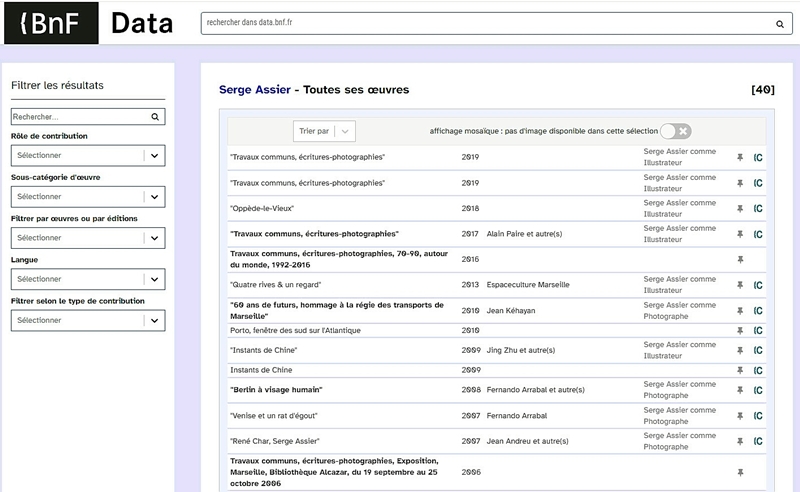Viewport: 800px width, 492px height.
Task: Open Filtrer par œuvres ou par éditions dropdown
Action: [88, 238]
